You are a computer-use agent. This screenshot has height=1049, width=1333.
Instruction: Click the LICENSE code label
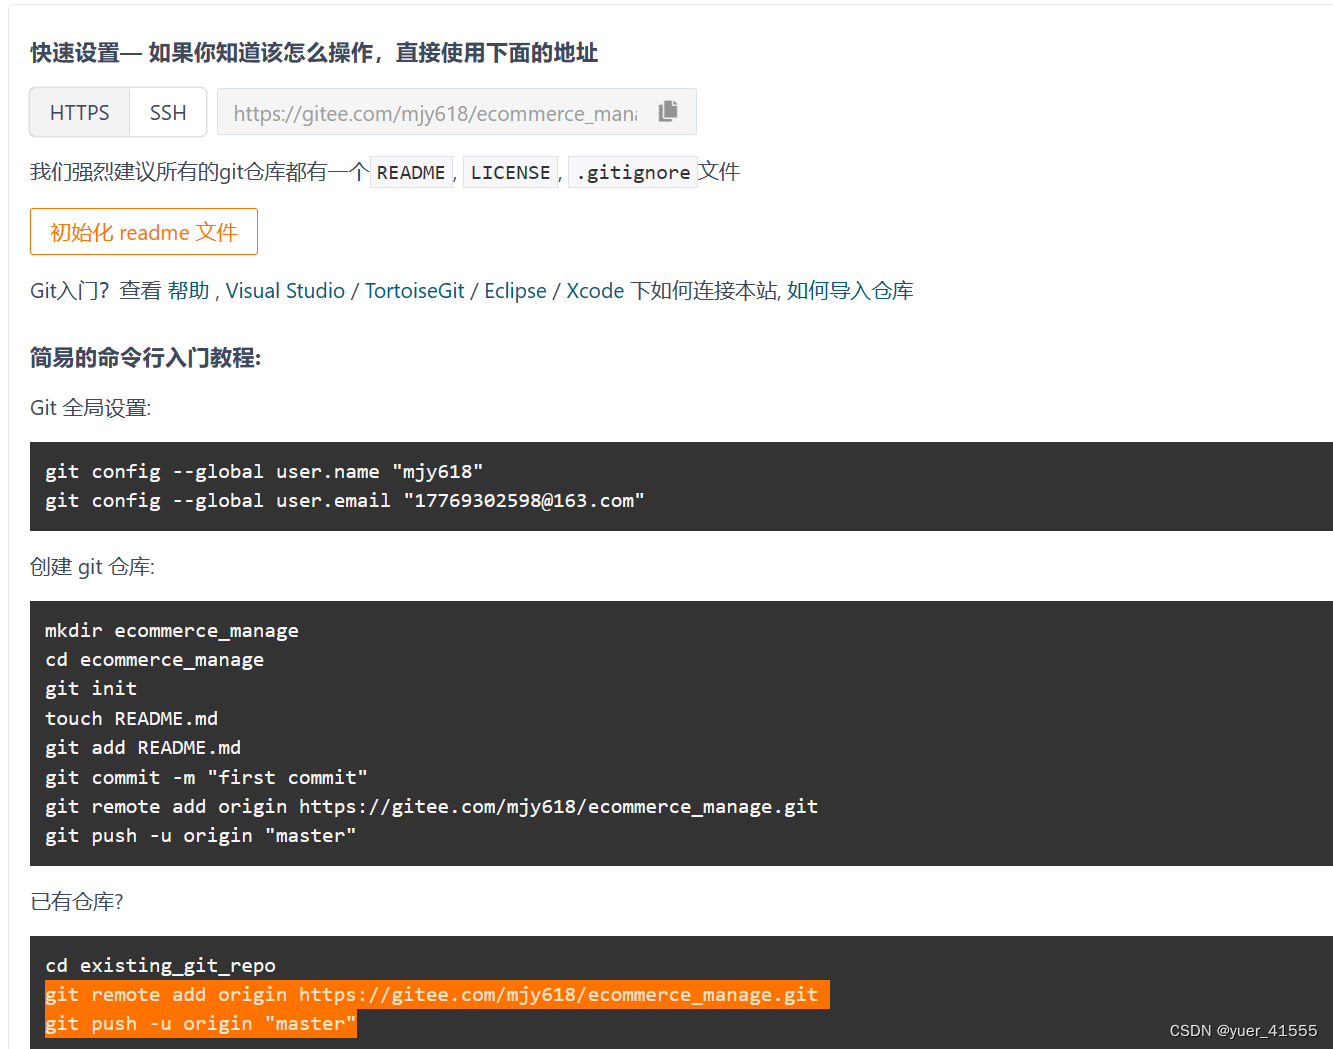point(510,172)
